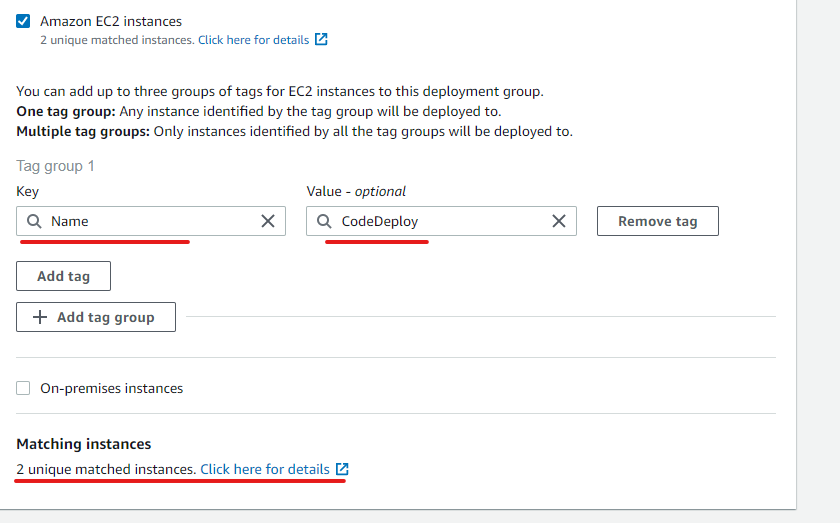840x523 pixels.
Task: Open Click here for details under Matching instances
Action: (265, 469)
